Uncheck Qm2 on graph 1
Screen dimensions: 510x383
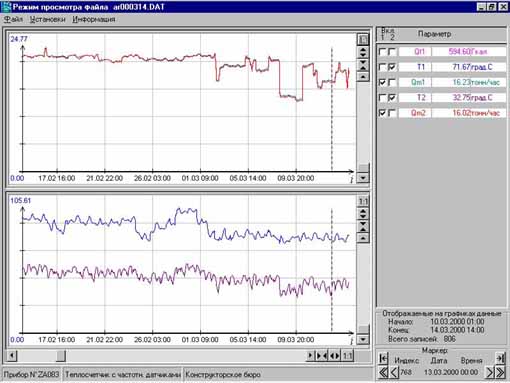click(x=383, y=113)
